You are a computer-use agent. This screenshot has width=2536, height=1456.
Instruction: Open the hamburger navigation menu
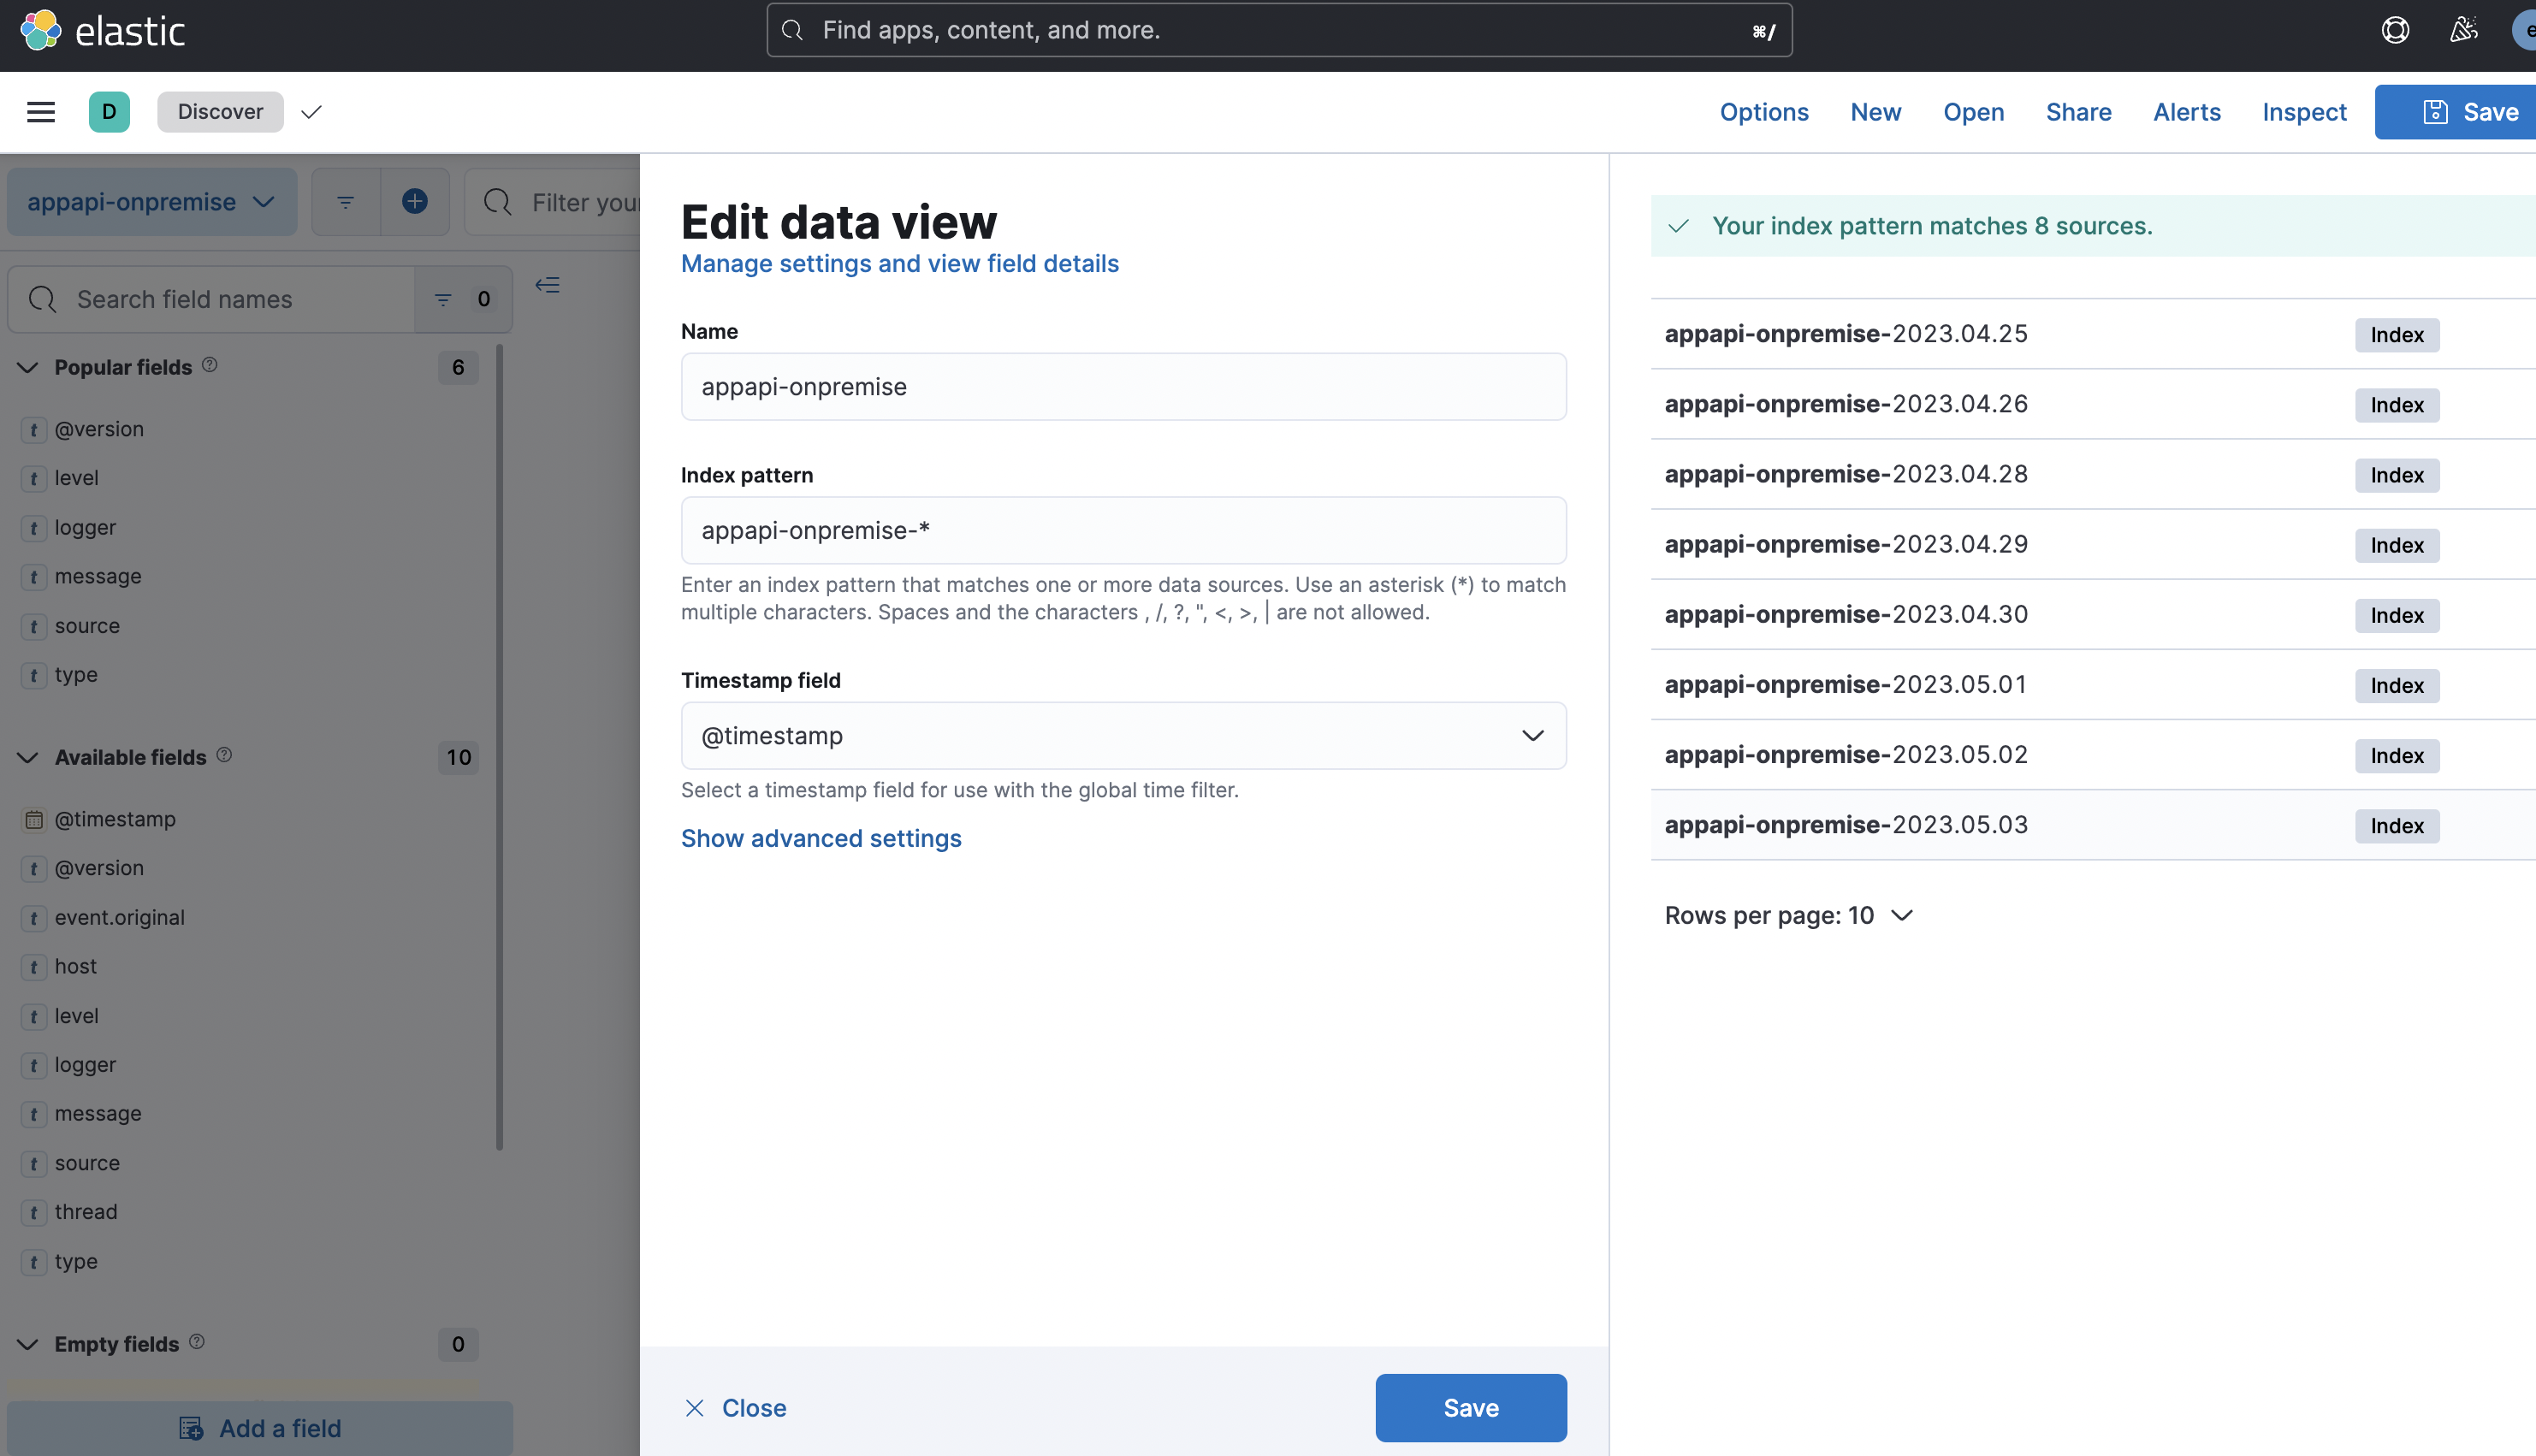point(41,112)
